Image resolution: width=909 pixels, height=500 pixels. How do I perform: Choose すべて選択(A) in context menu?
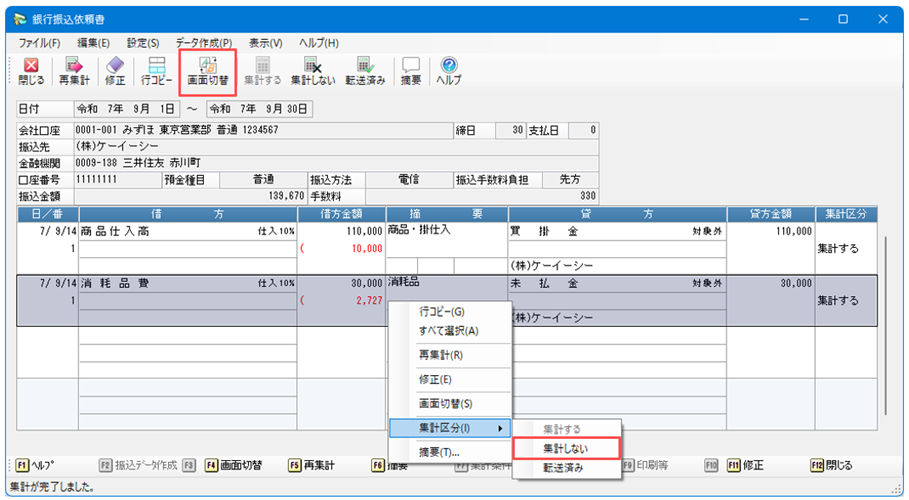pos(449,331)
